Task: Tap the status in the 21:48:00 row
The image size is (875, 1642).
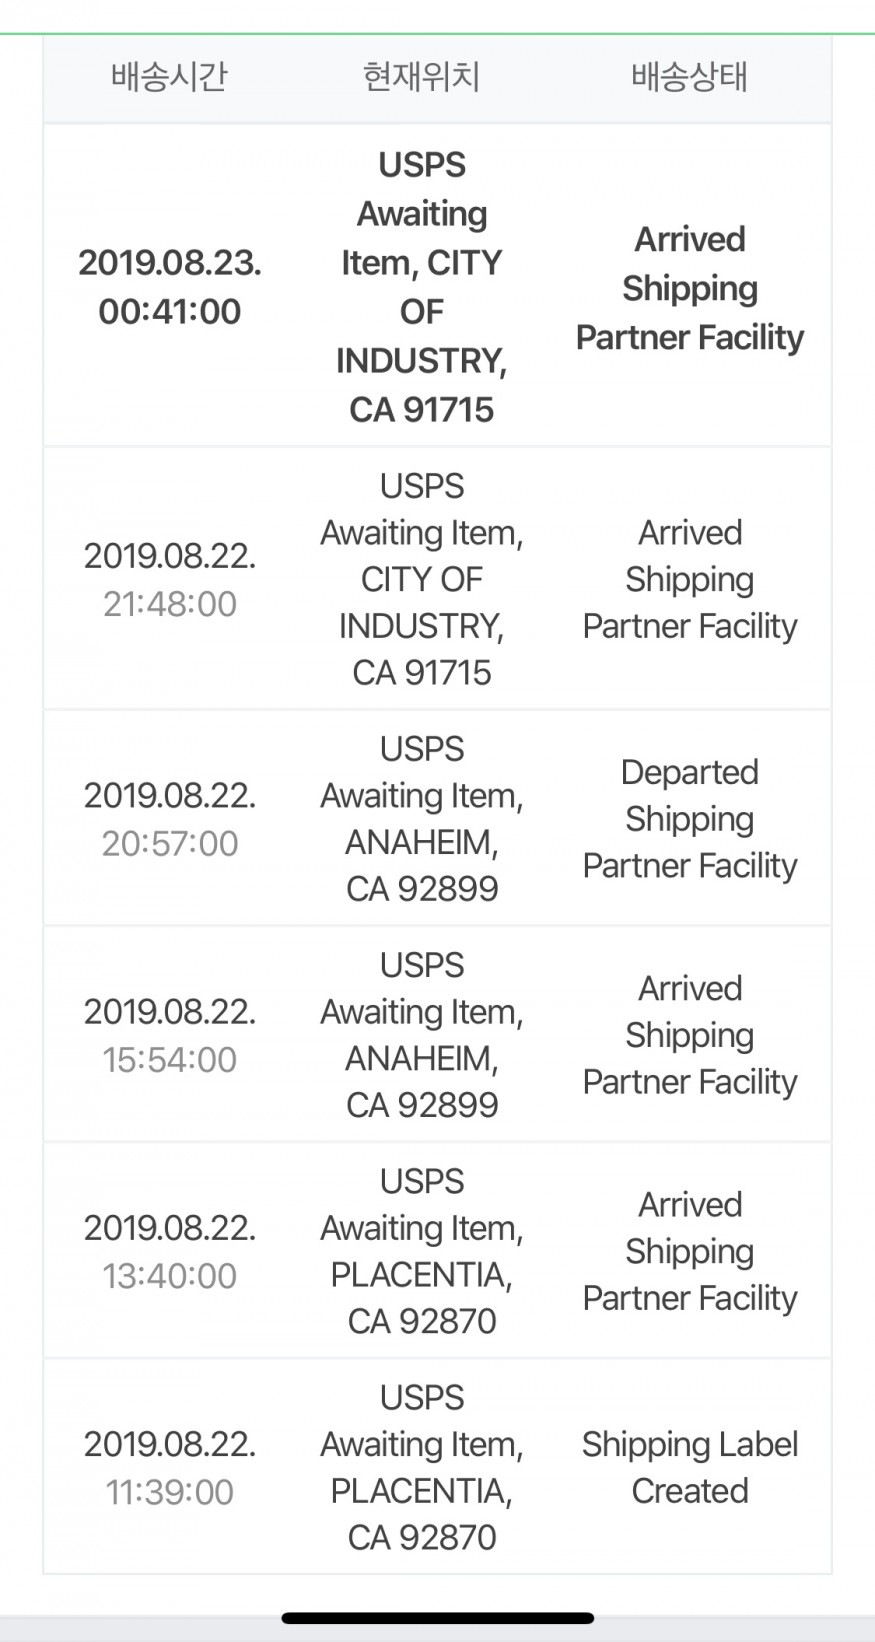Action: tap(689, 579)
